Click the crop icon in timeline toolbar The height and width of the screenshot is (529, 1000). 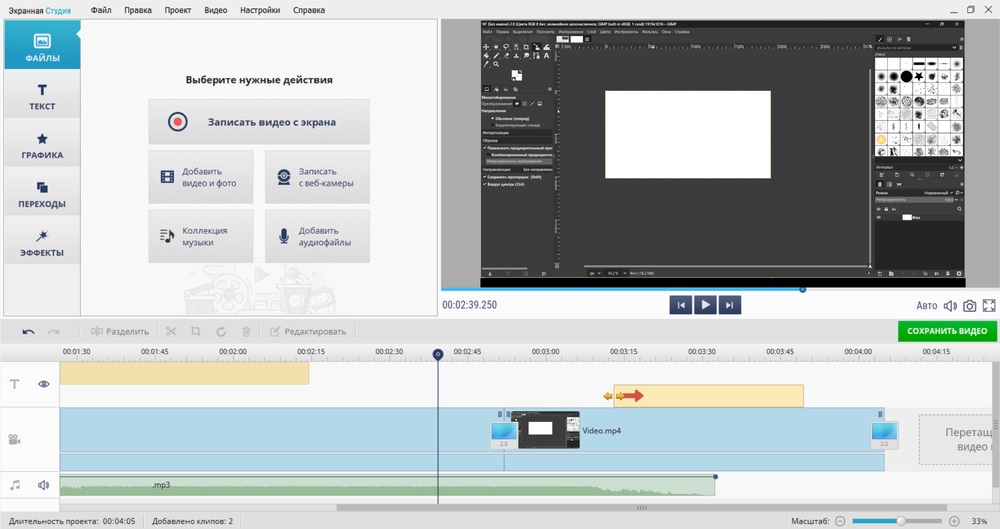click(x=196, y=331)
